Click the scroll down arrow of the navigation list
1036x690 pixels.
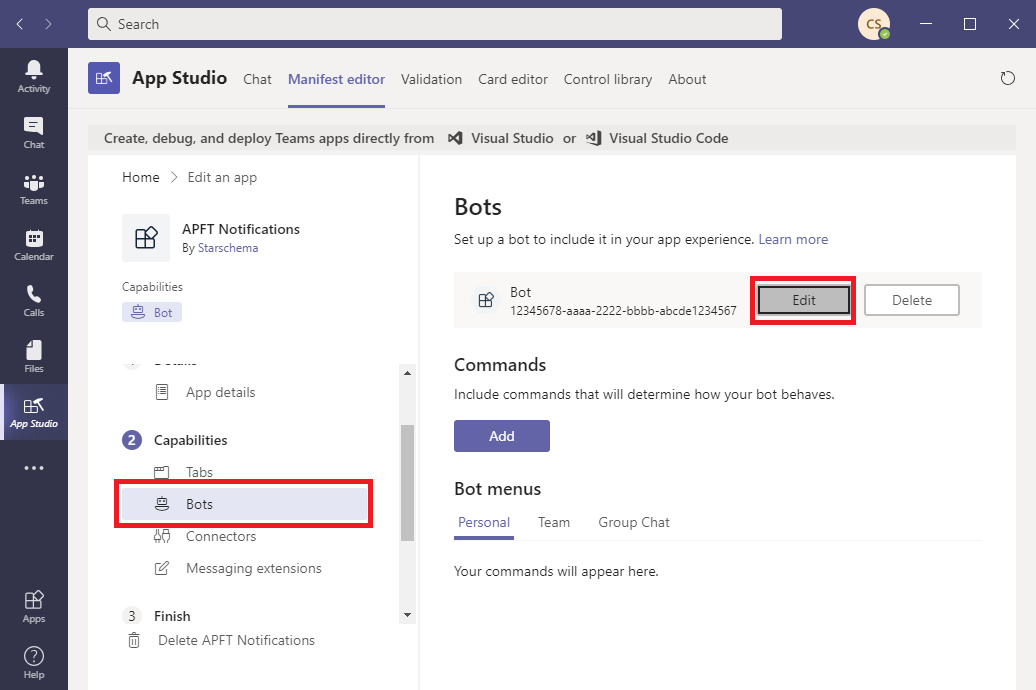tap(408, 615)
